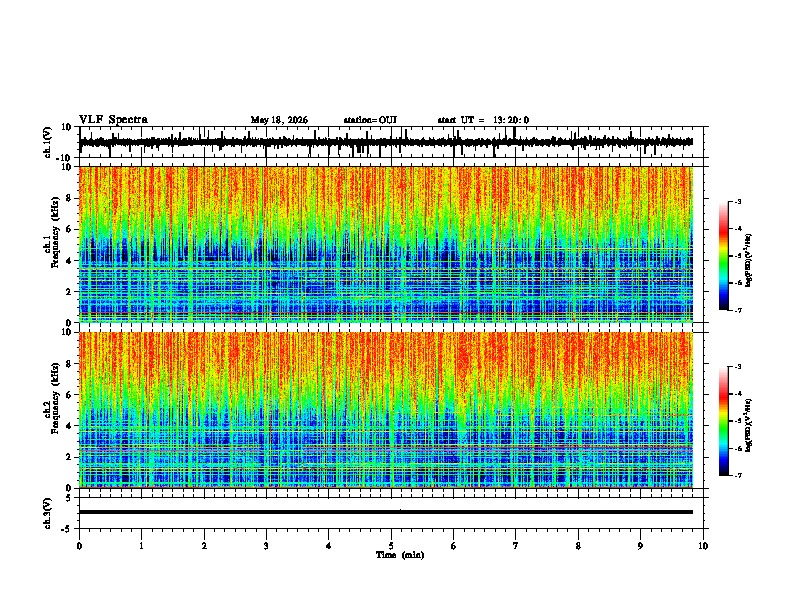Select the 9 minute tick label on time axis
The width and height of the screenshot is (792, 612).
click(640, 546)
